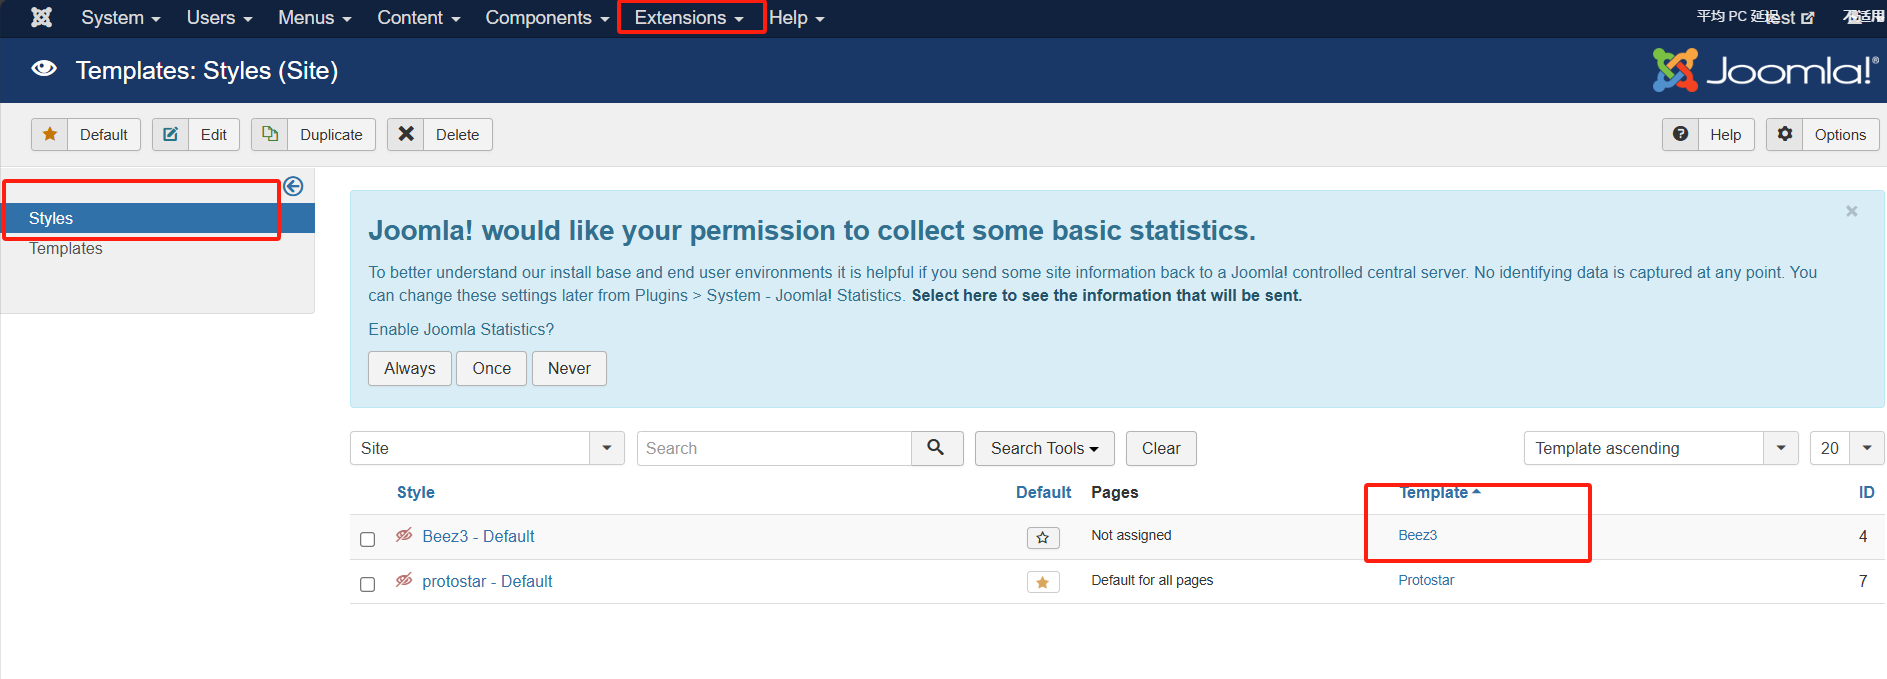Image resolution: width=1887 pixels, height=679 pixels.
Task: Sort by the Template column header
Action: (x=1439, y=492)
